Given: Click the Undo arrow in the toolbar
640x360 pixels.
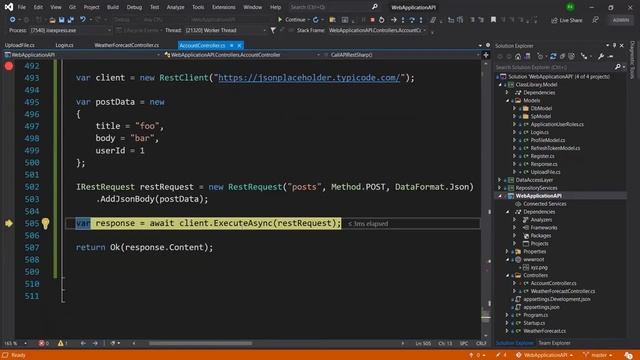Looking at the screenshot, I should click(82, 20).
